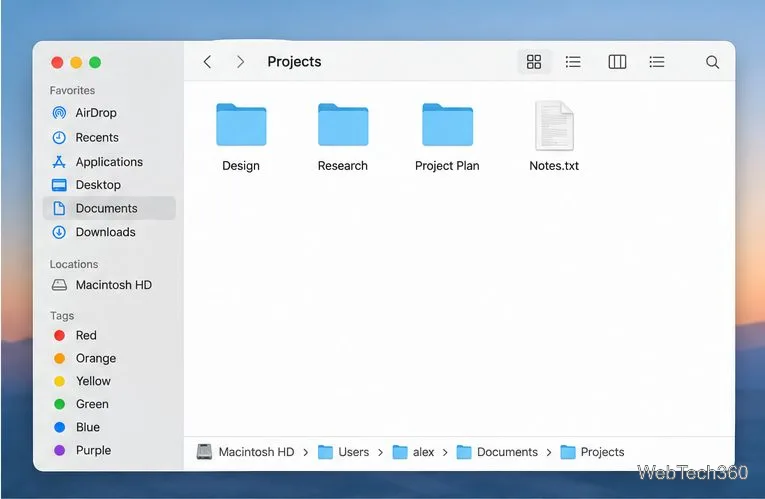
Task: Click the alex folder icon in path bar
Action: click(400, 452)
